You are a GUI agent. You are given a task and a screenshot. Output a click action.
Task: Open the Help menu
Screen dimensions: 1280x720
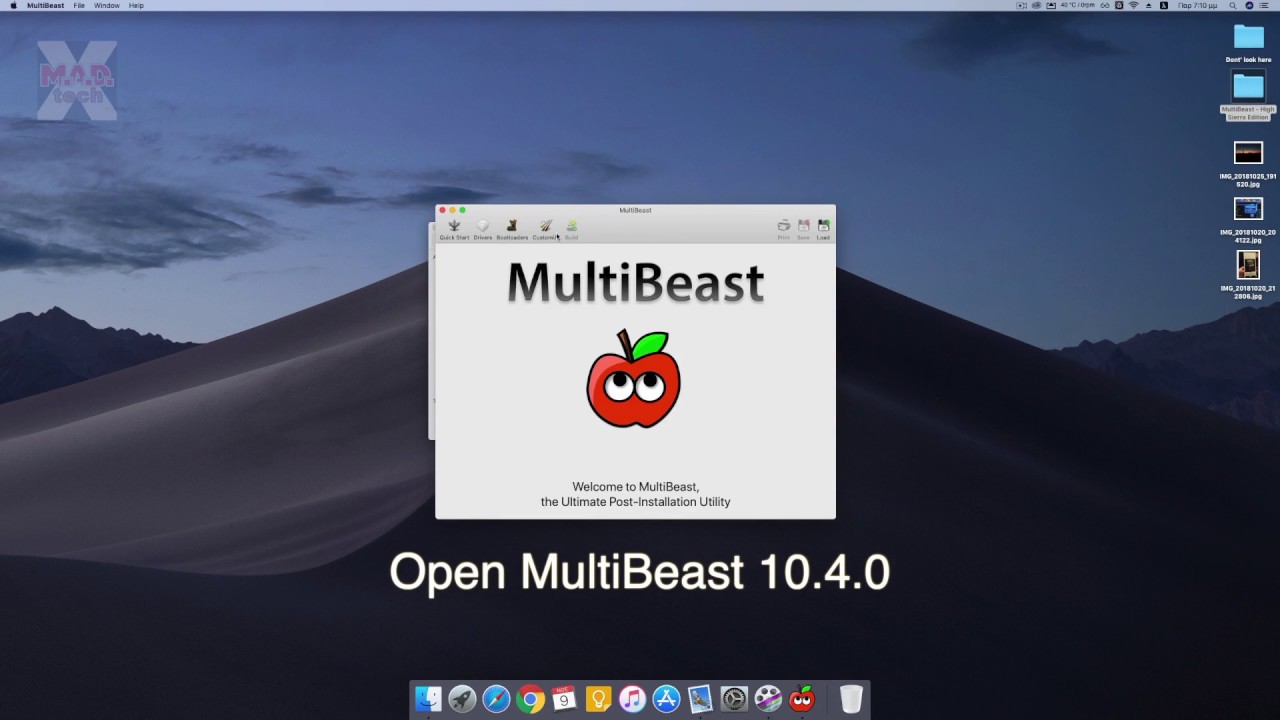coord(136,5)
